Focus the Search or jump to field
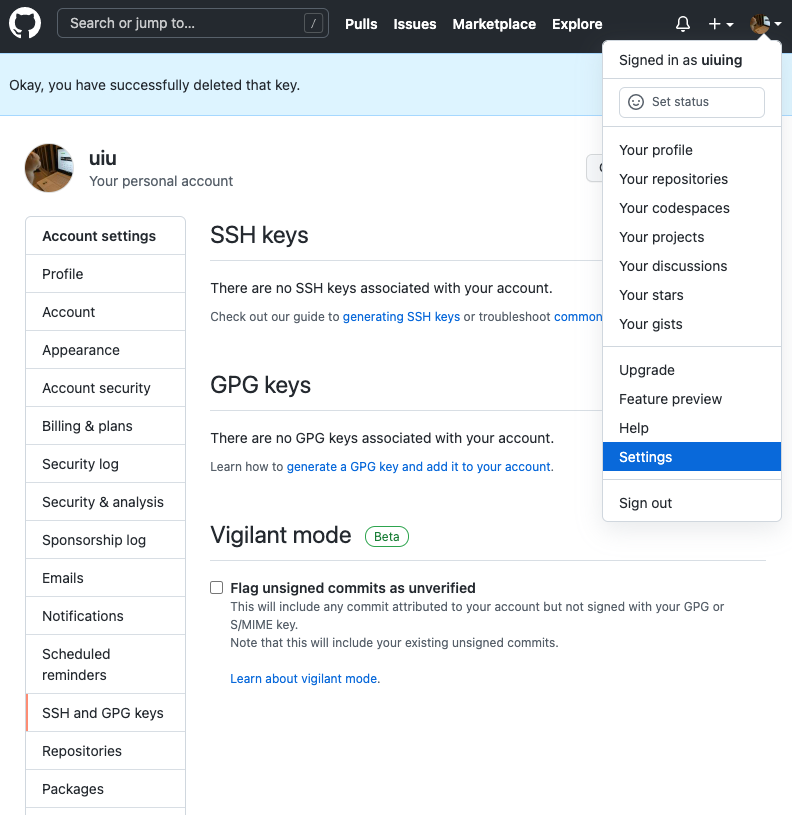The height and width of the screenshot is (815, 792). (x=193, y=23)
